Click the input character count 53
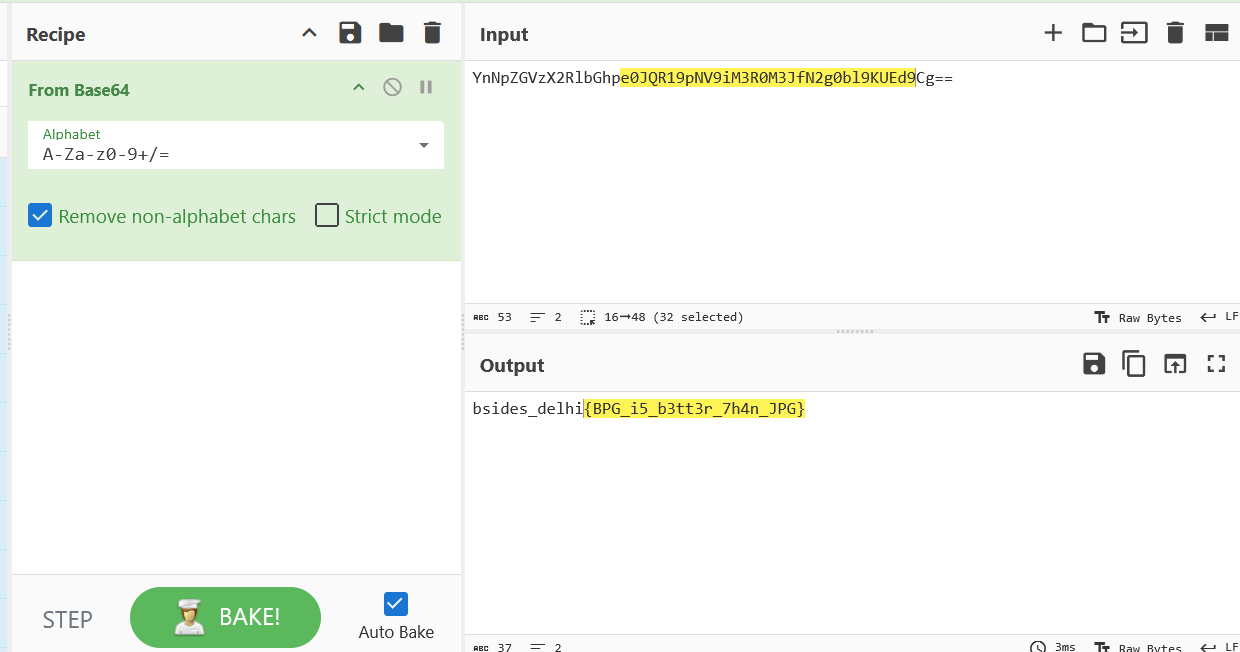The width and height of the screenshot is (1240, 652). coord(493,317)
